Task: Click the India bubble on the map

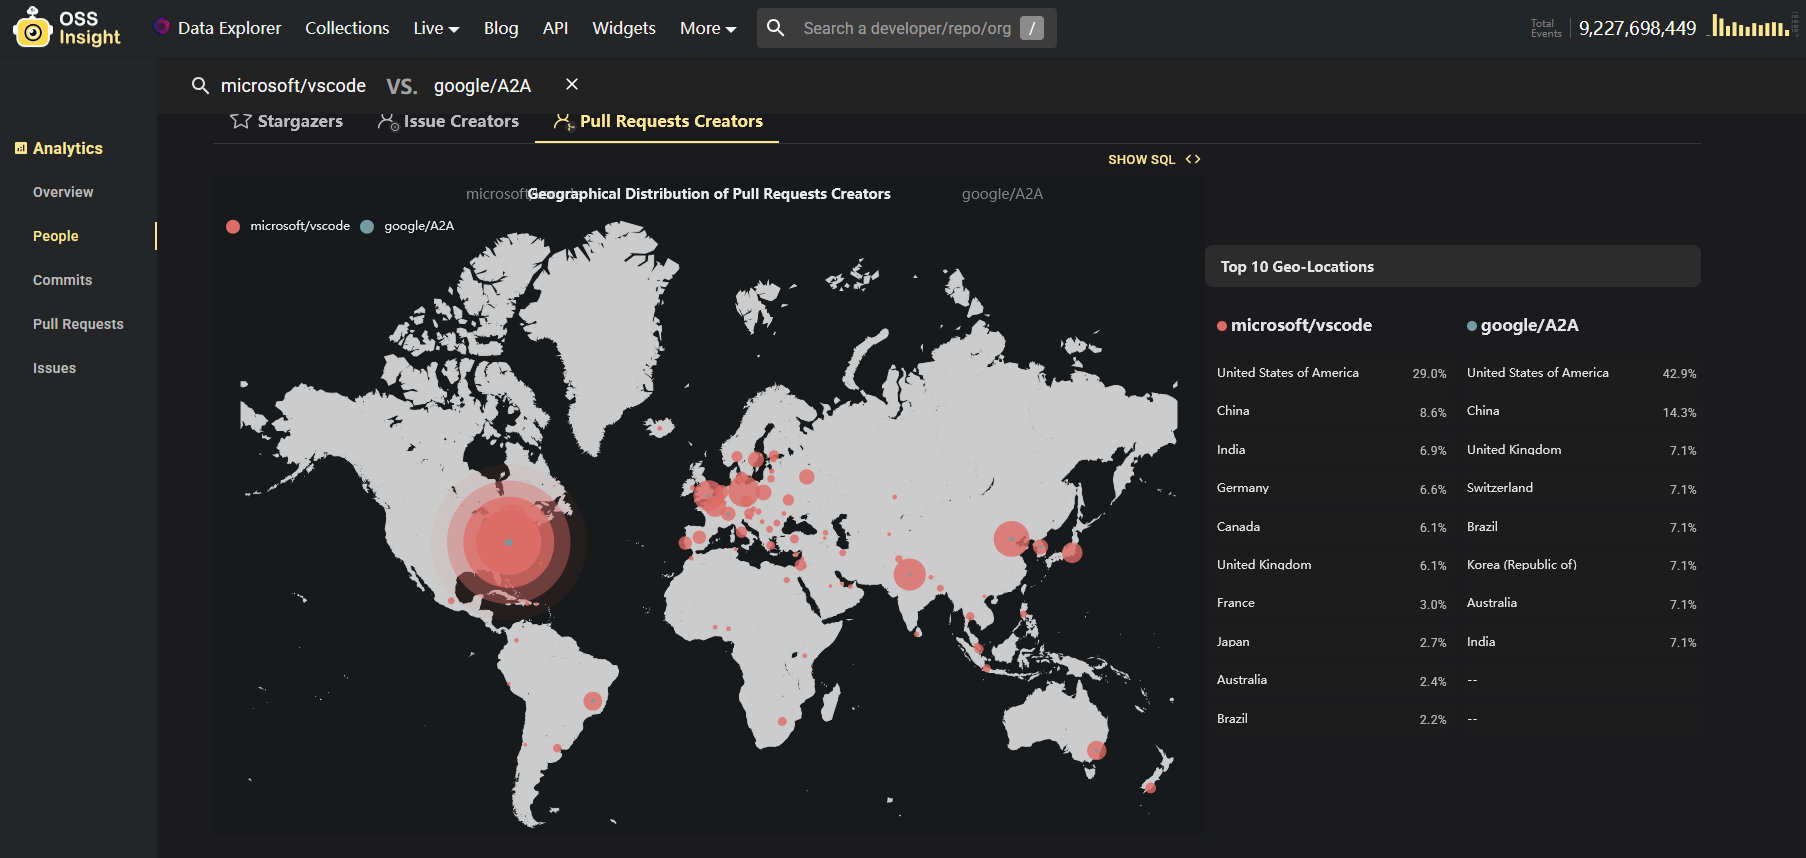Action: [909, 574]
